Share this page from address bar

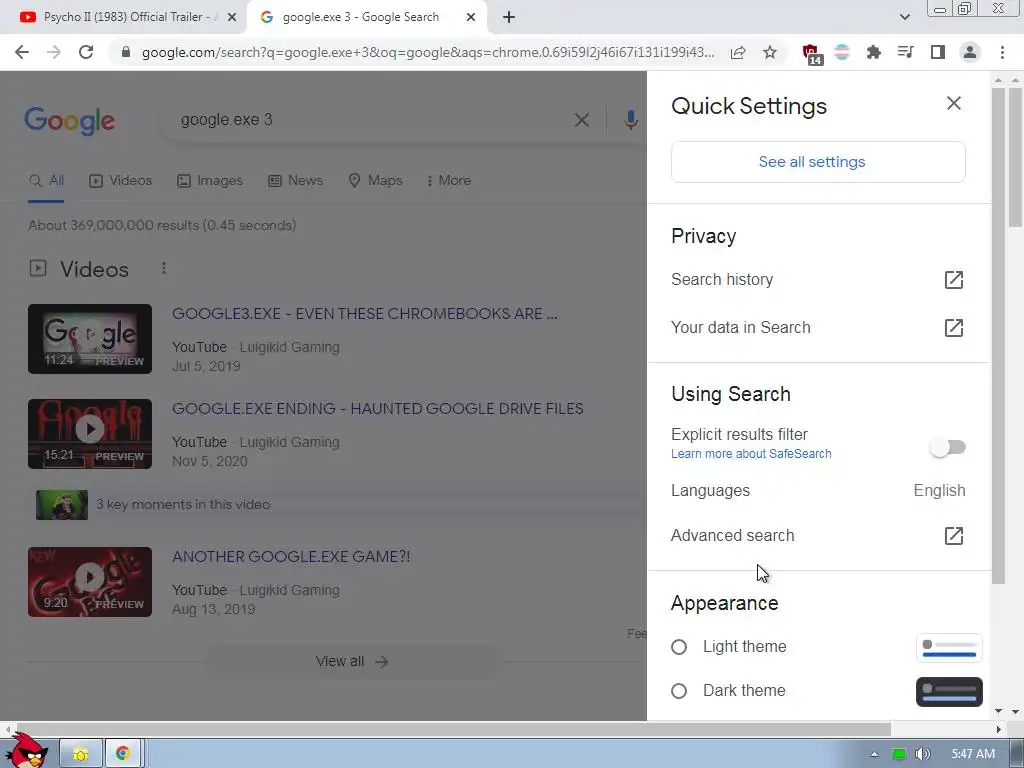738,52
